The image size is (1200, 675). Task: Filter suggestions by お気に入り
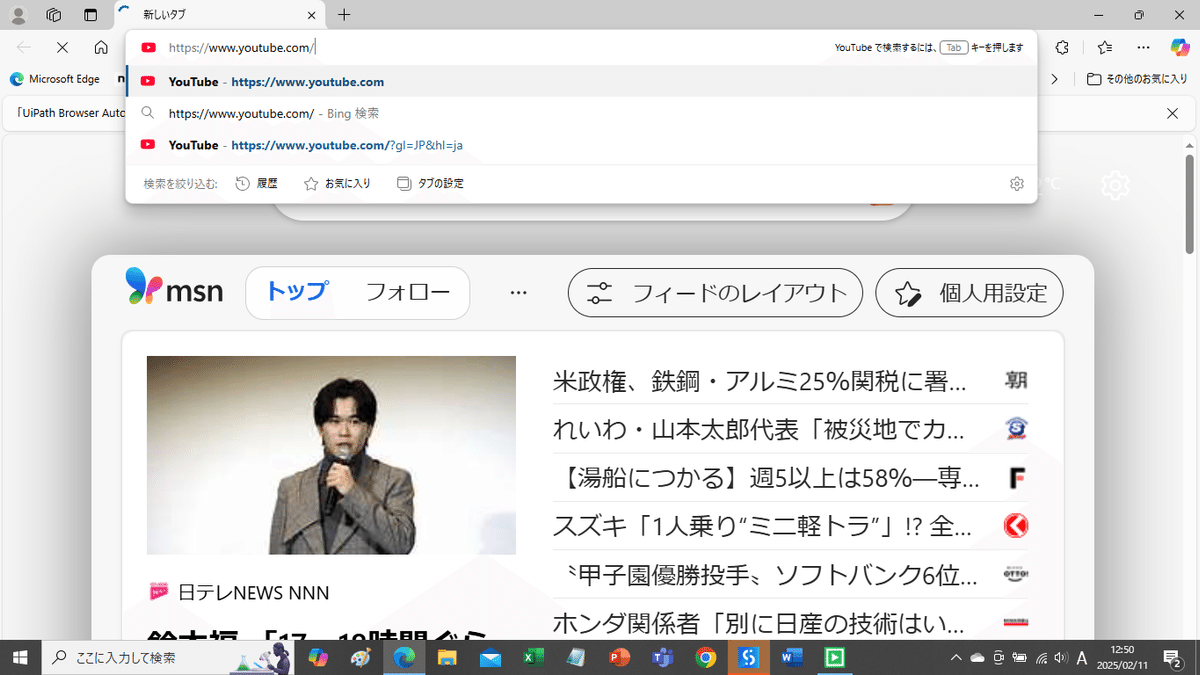(x=337, y=184)
